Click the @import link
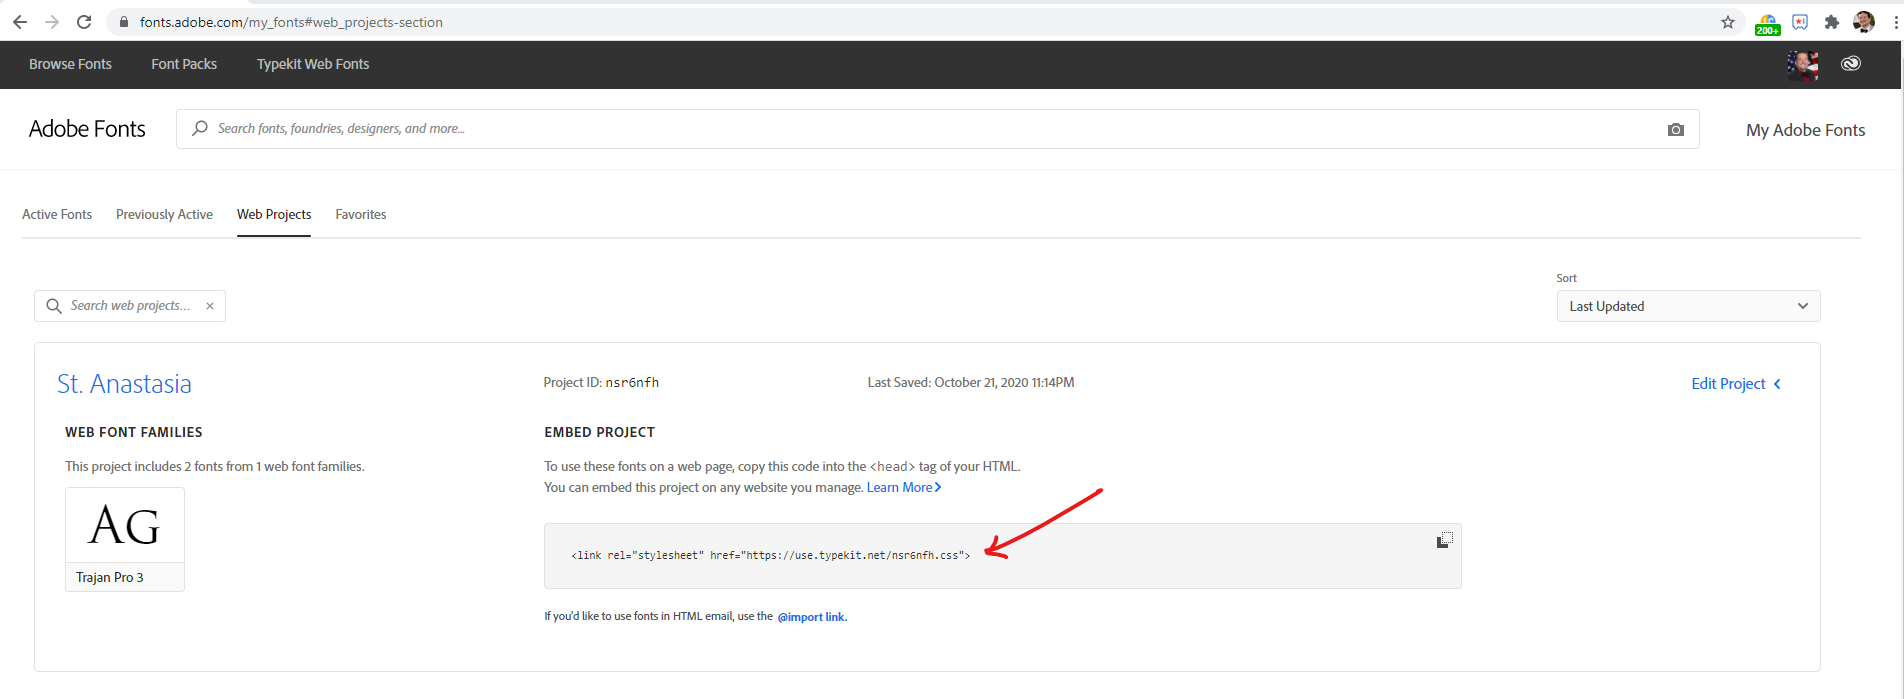 [x=811, y=617]
